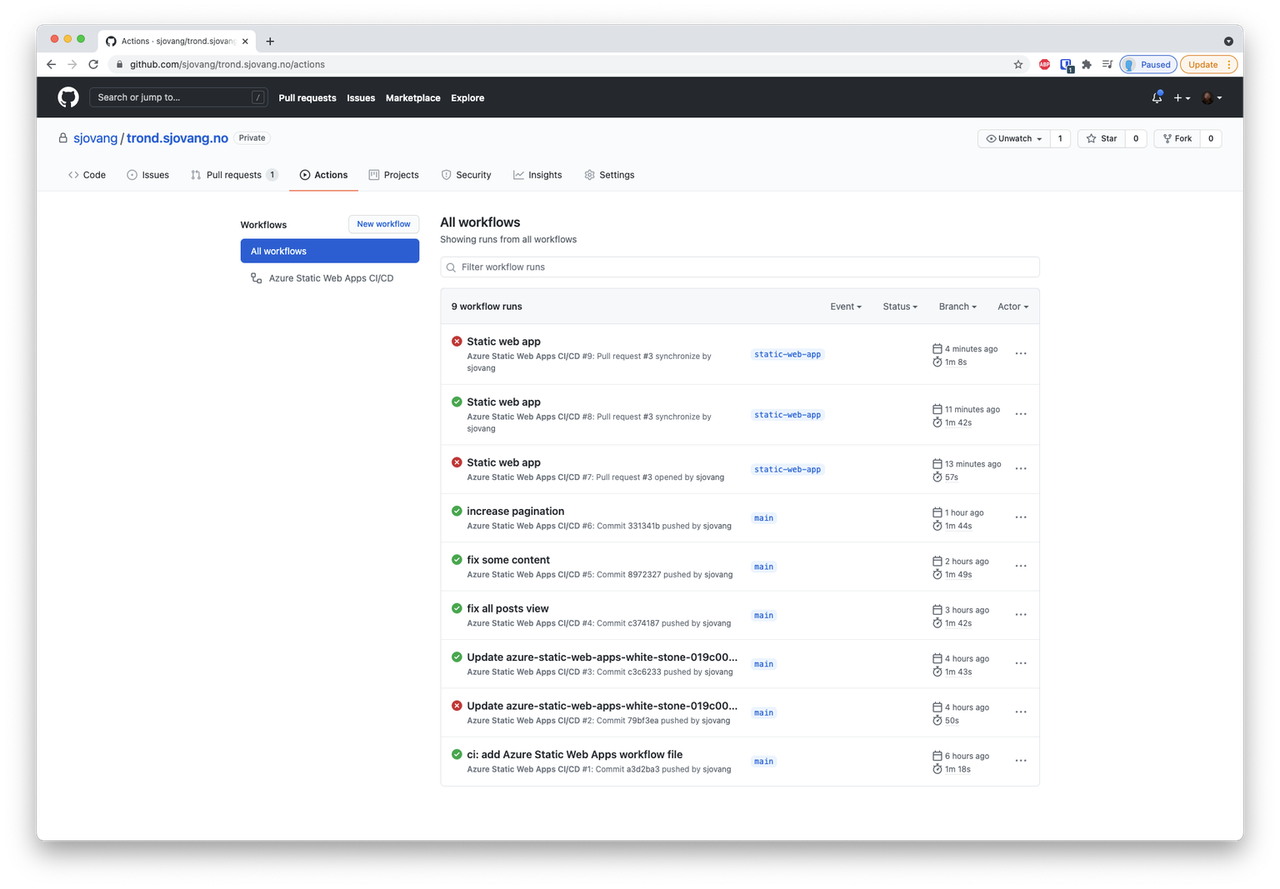Screen dimensions: 1280x889
Task: Toggle the Paused extension indicator in toolbar
Action: (1148, 63)
